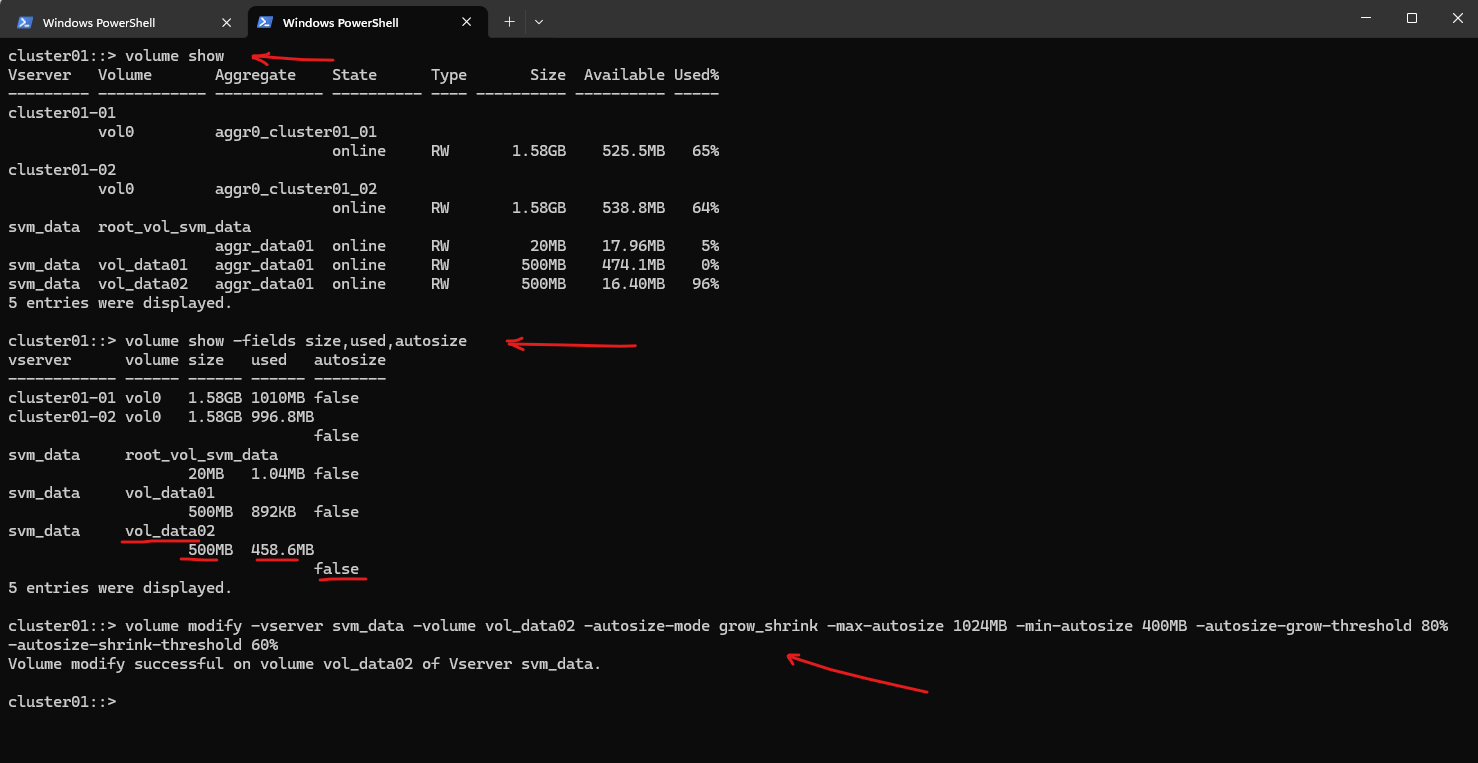This screenshot has height=763, width=1478.
Task: Expand the new tab profile dropdown
Action: [x=539, y=22]
